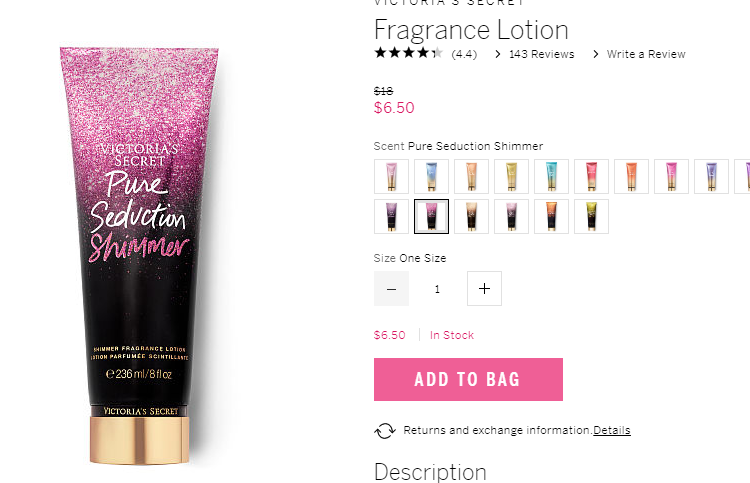Viewport: 750px width, 483px height.
Task: Open returns and exchange Details link
Action: click(612, 430)
